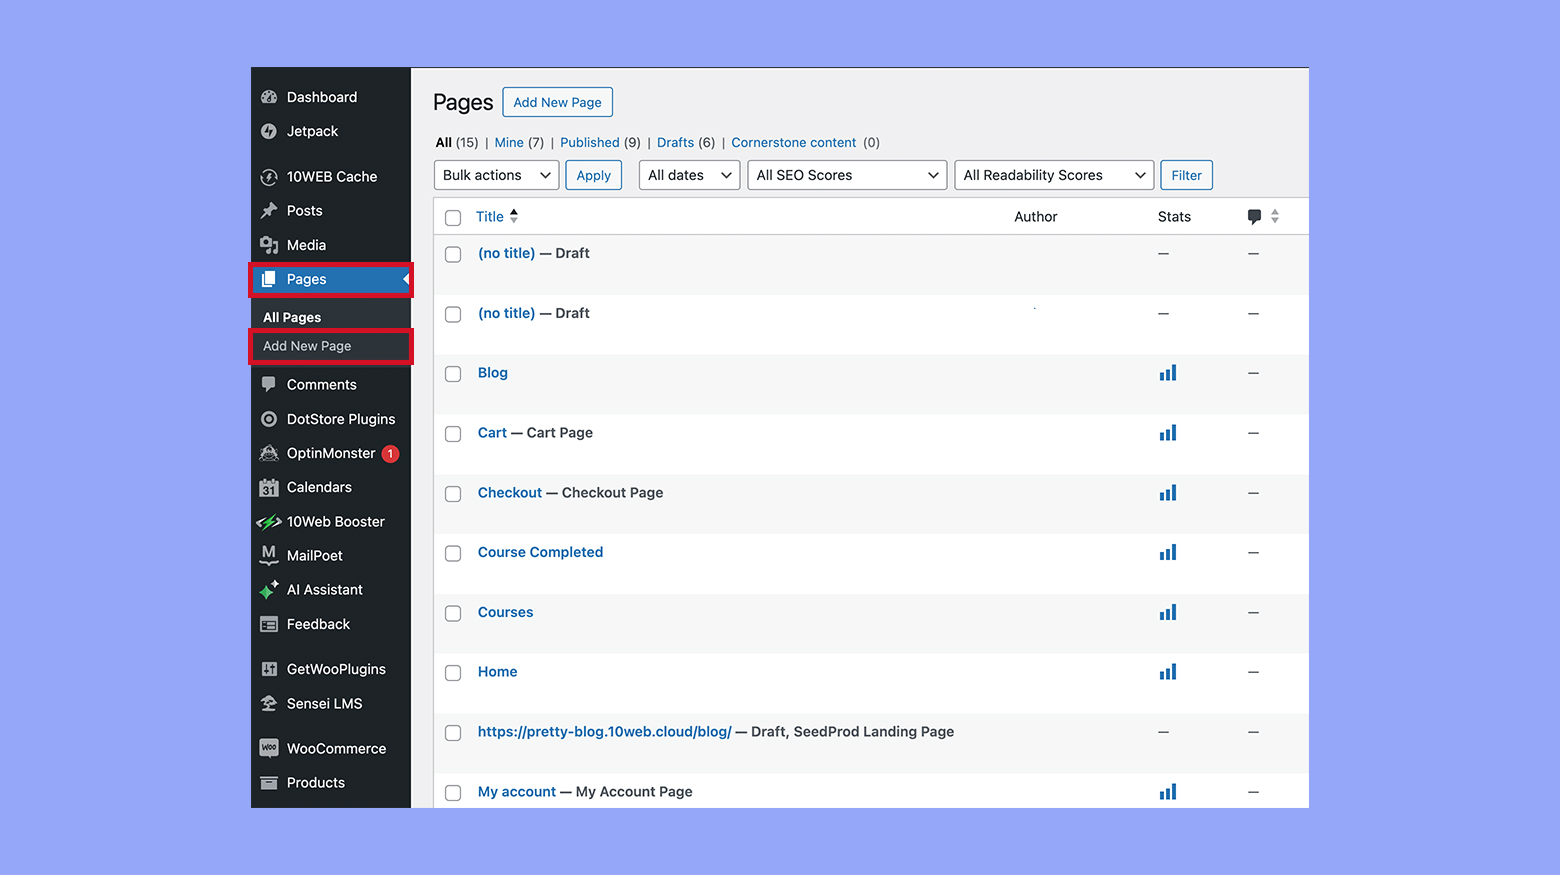Open the All SEO Scores dropdown
Screen dimensions: 1560x875
click(x=846, y=174)
